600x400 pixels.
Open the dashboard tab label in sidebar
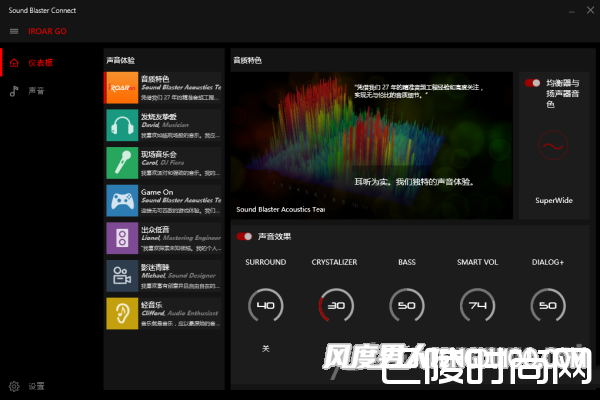(41, 63)
